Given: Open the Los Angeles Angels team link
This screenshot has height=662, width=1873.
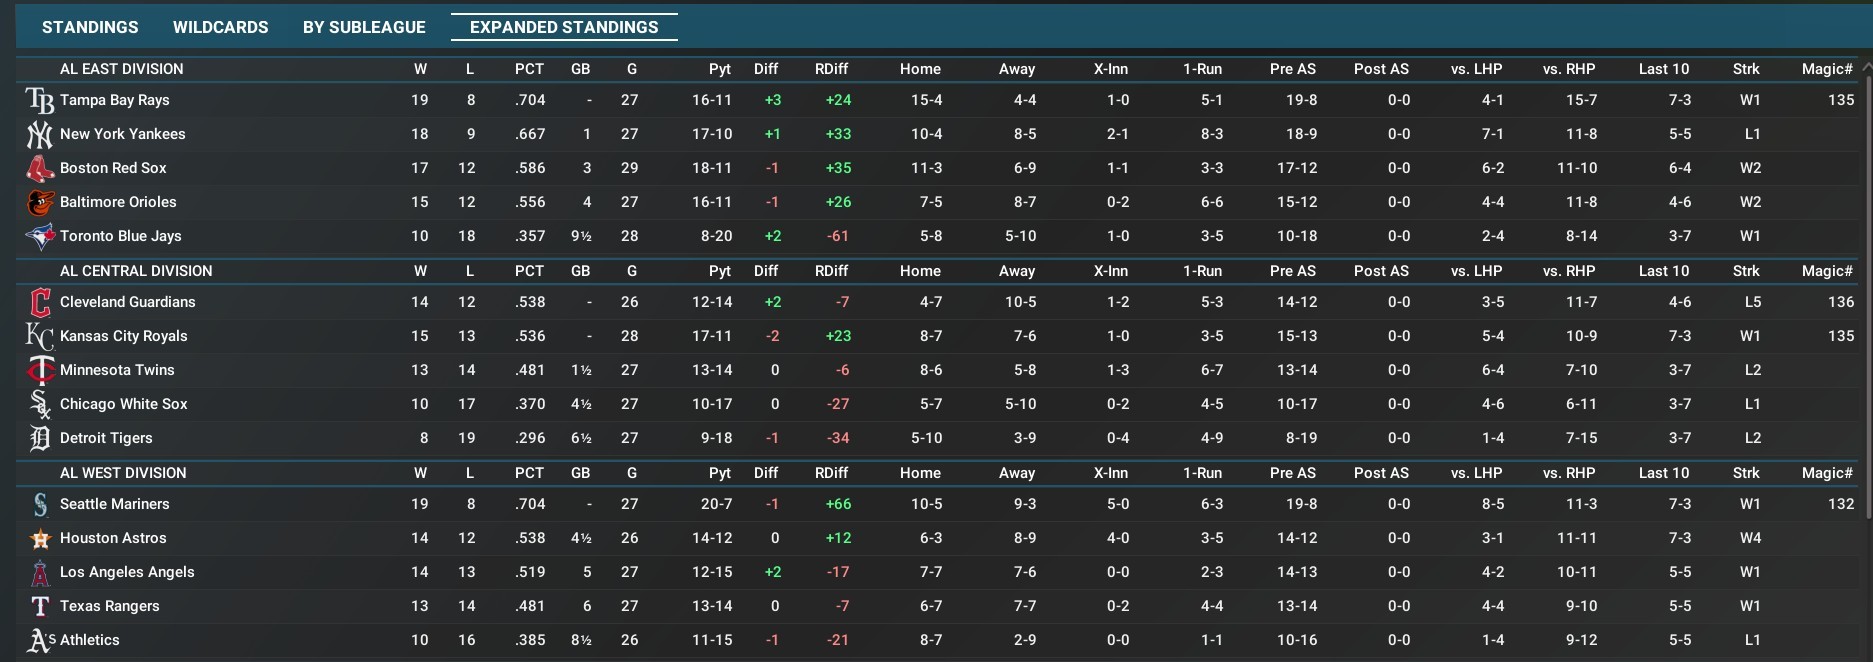Looking at the screenshot, I should pyautogui.click(x=127, y=572).
